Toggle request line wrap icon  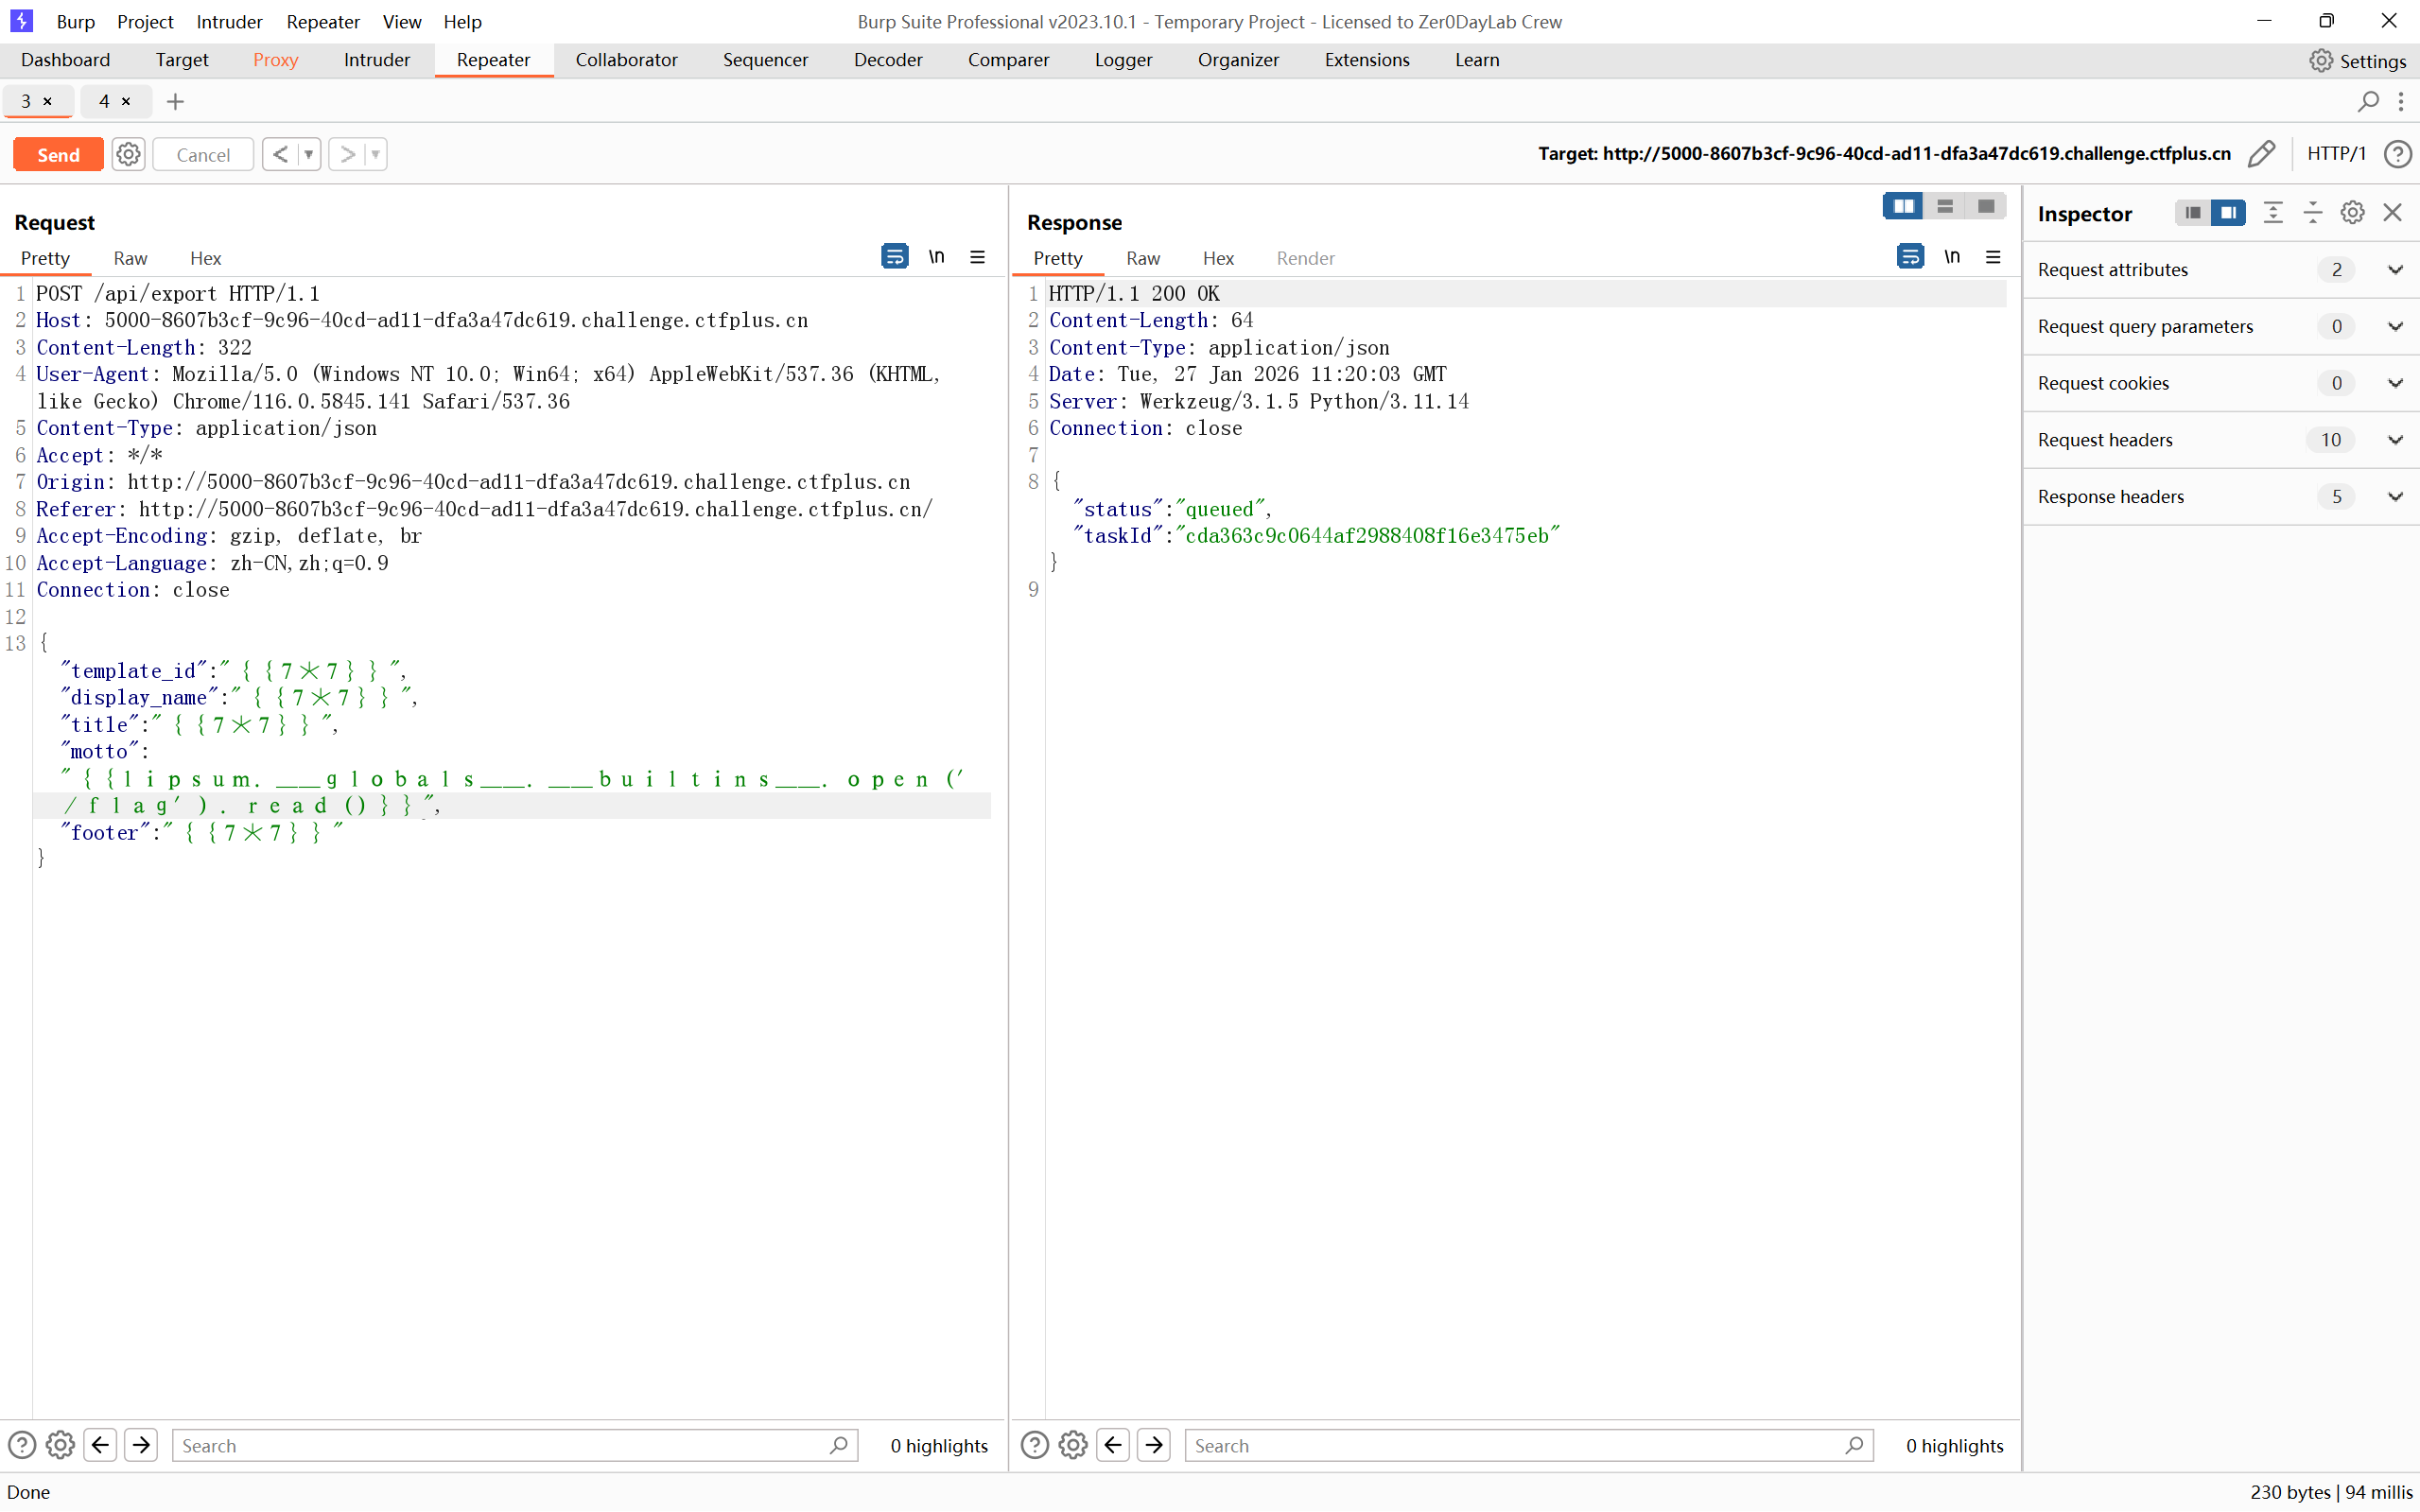pyautogui.click(x=894, y=257)
